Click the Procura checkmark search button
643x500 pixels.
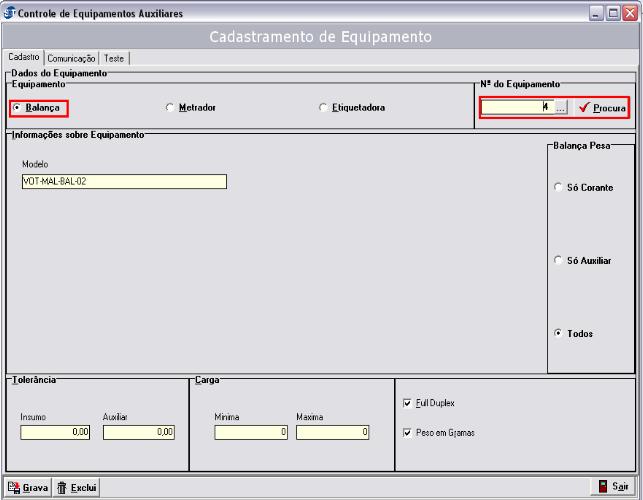601,107
